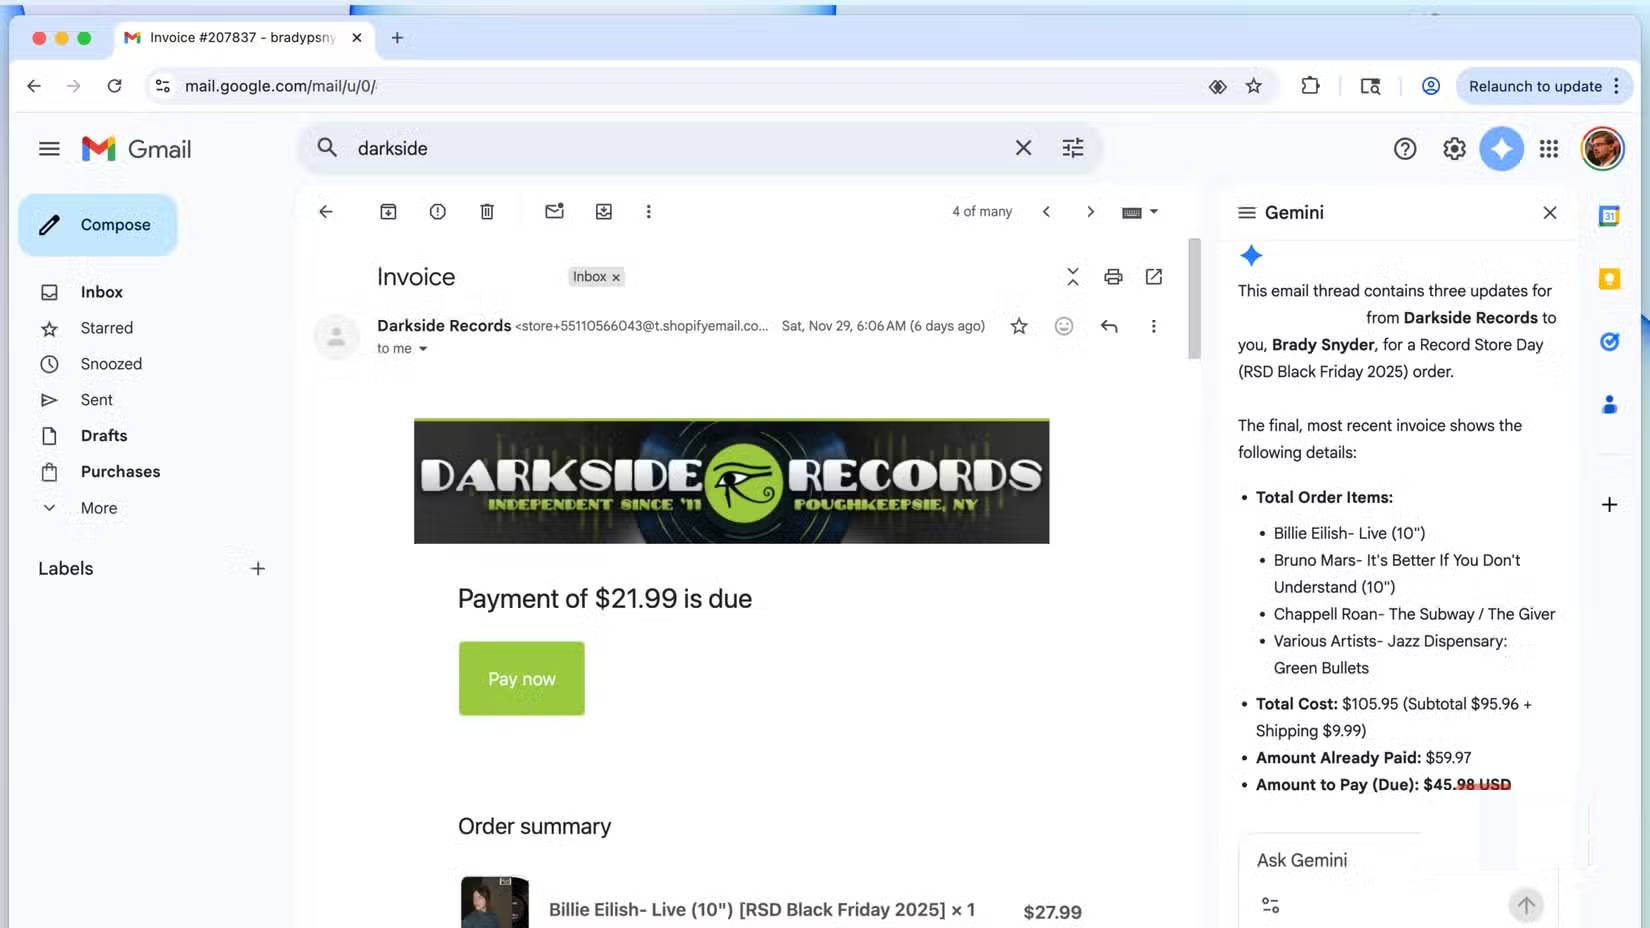Click the green Pay now button
Image resolution: width=1650 pixels, height=928 pixels.
(x=521, y=678)
